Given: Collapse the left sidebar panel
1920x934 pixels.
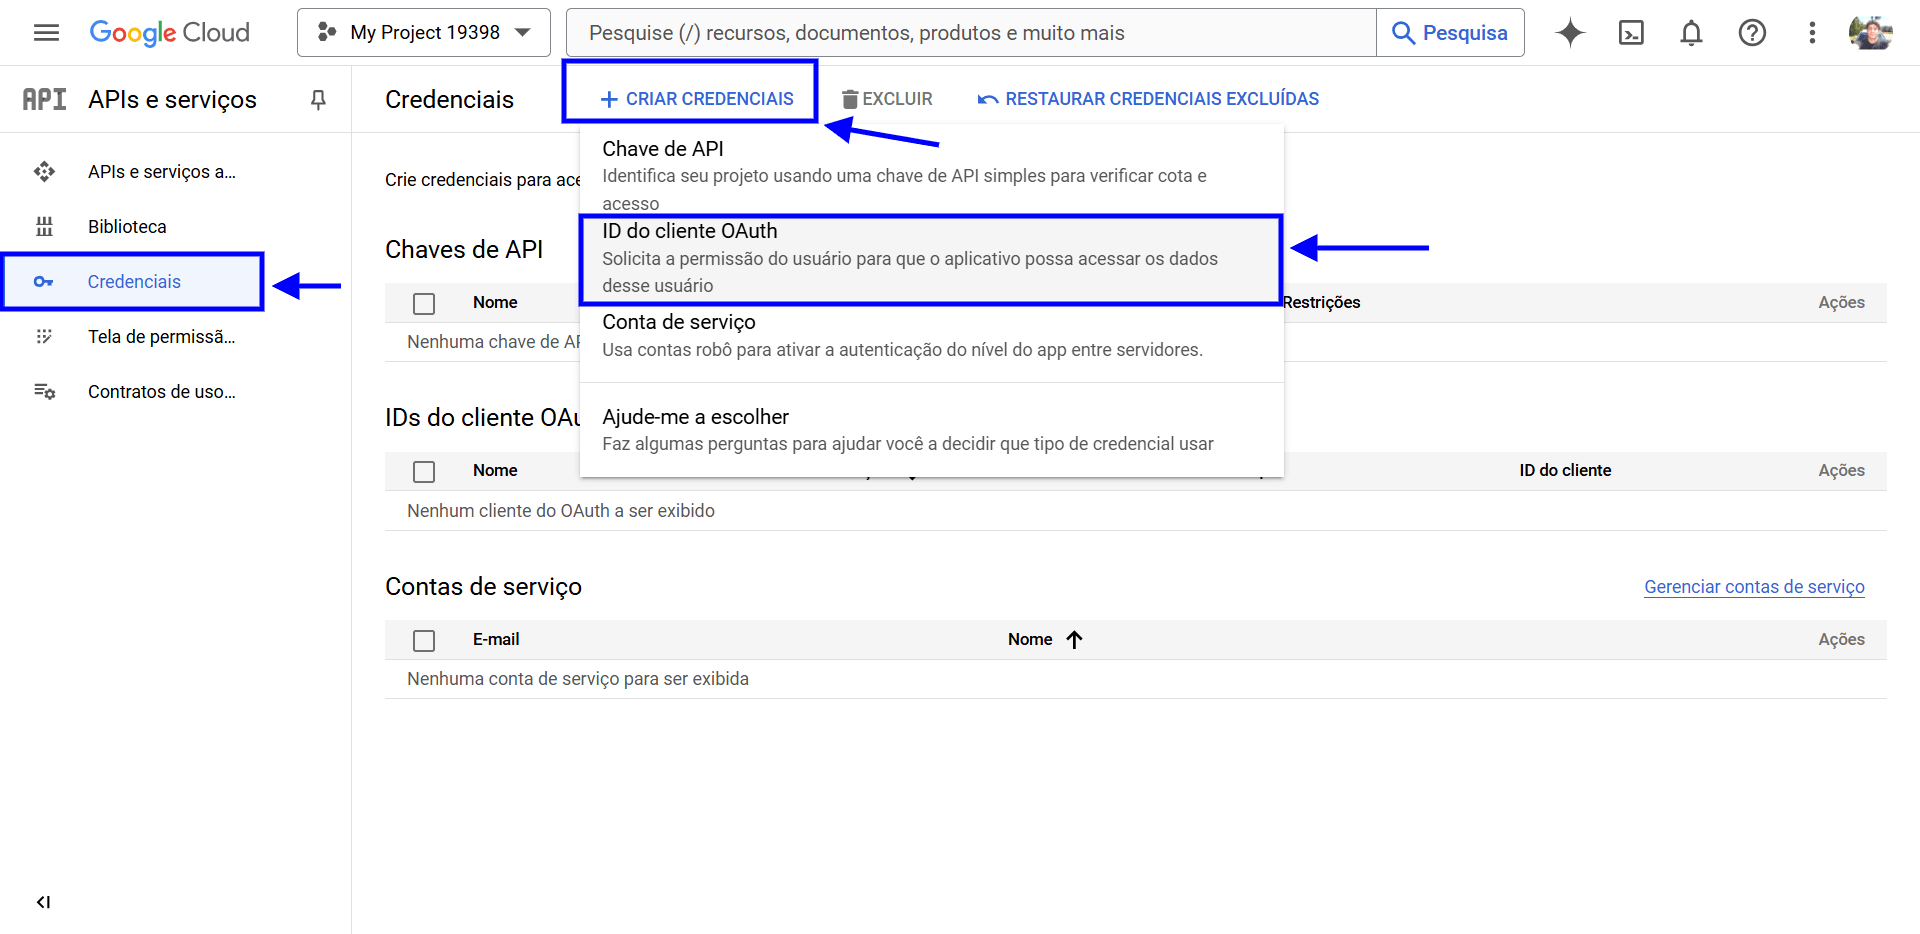Looking at the screenshot, I should [x=43, y=902].
